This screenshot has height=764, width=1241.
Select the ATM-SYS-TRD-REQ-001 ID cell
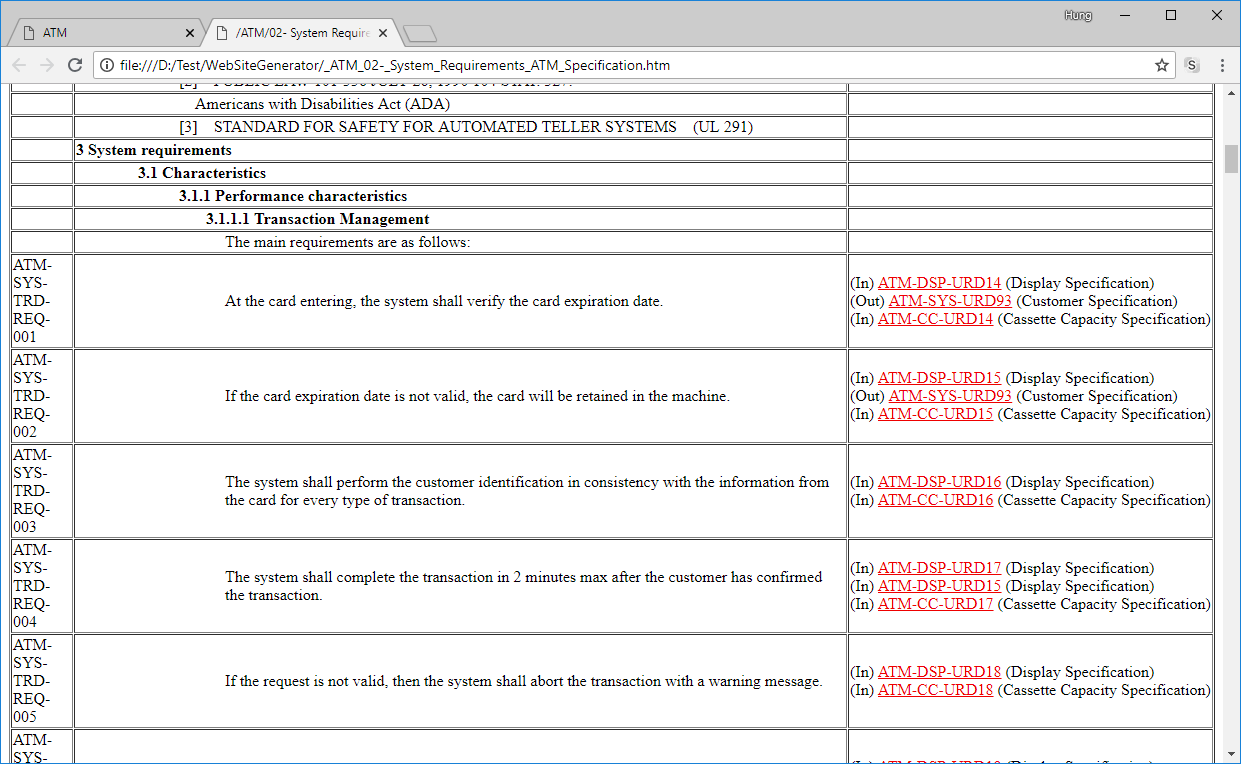(42, 301)
